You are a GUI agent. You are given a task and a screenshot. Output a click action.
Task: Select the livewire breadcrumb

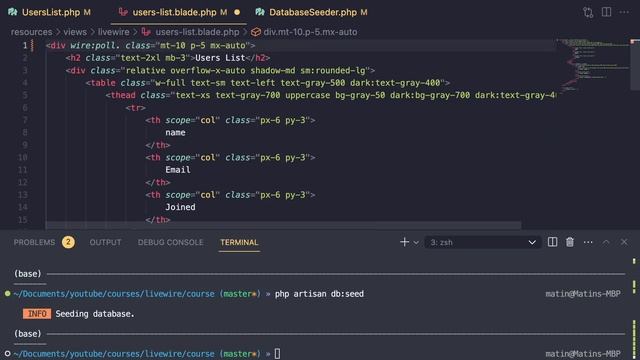coord(113,32)
